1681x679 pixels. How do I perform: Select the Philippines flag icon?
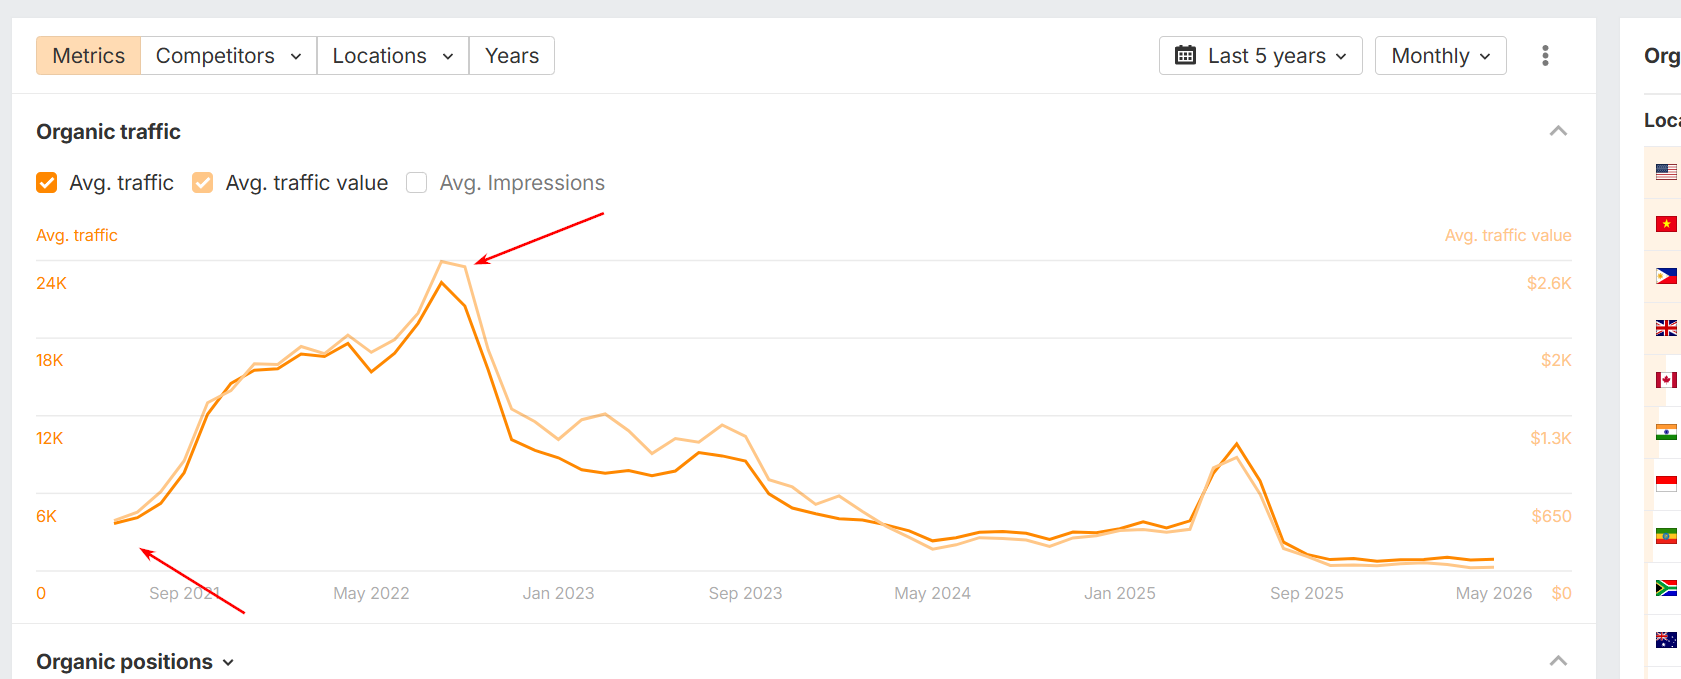1666,276
